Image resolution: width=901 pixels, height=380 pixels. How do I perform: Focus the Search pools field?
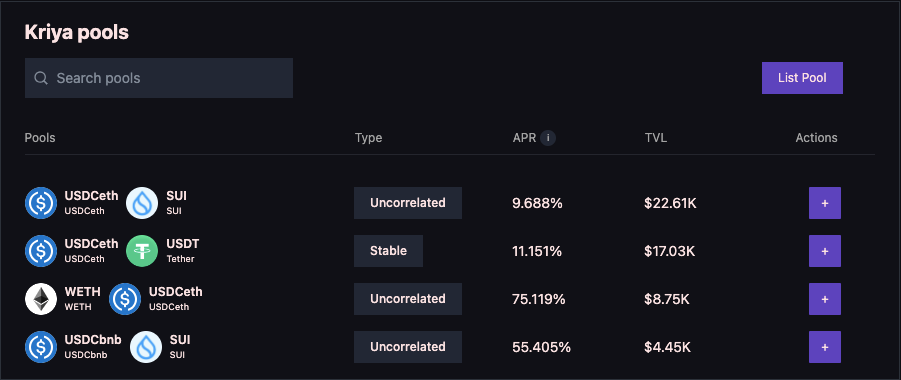pos(159,78)
